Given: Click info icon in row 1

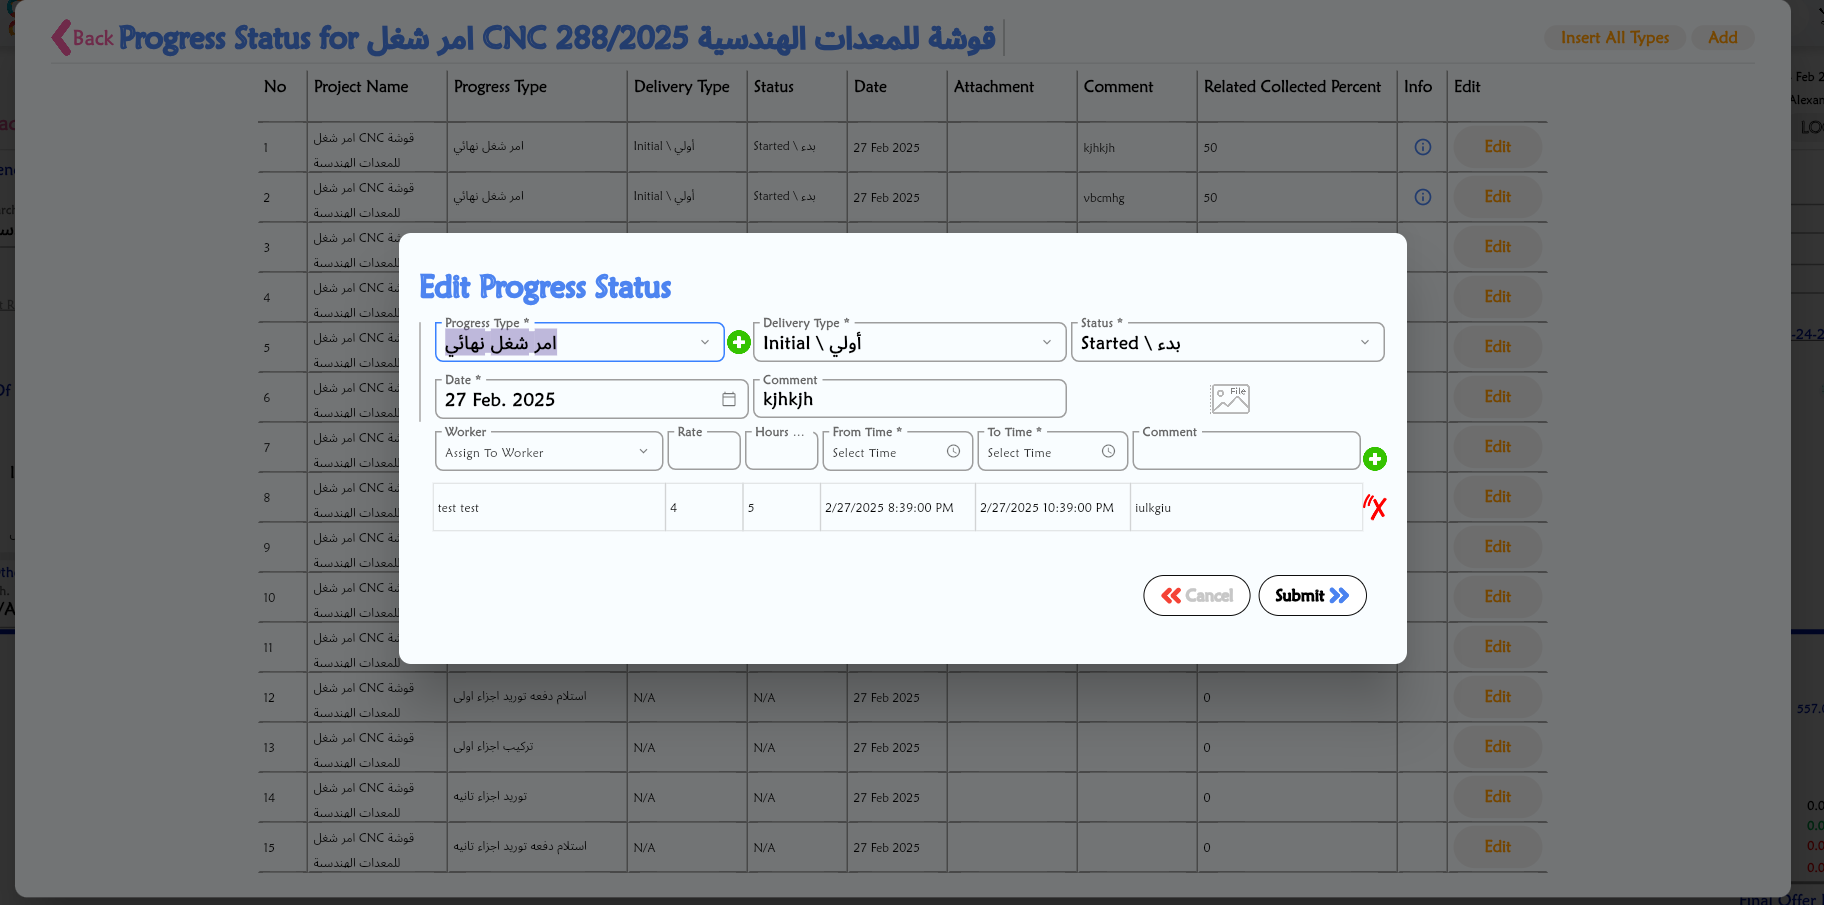Looking at the screenshot, I should click(x=1422, y=147).
